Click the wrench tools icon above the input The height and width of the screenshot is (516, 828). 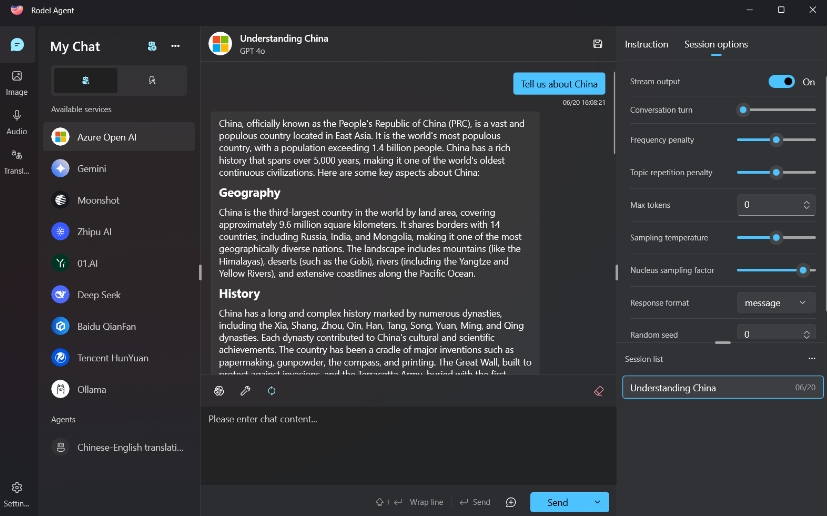coord(245,391)
